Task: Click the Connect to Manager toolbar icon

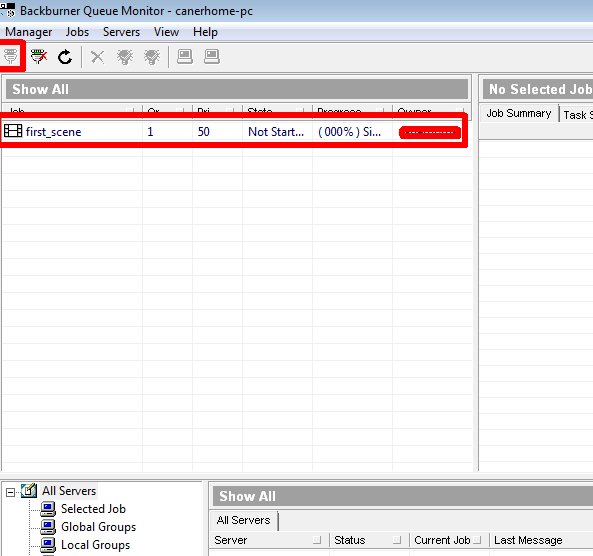Action: (x=11, y=56)
